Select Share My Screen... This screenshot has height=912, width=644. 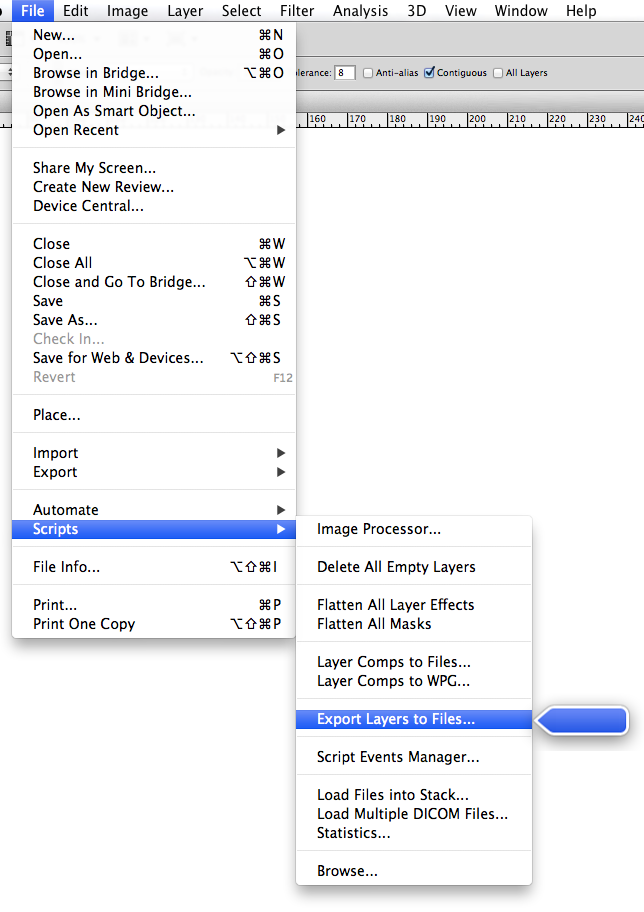[154, 168]
